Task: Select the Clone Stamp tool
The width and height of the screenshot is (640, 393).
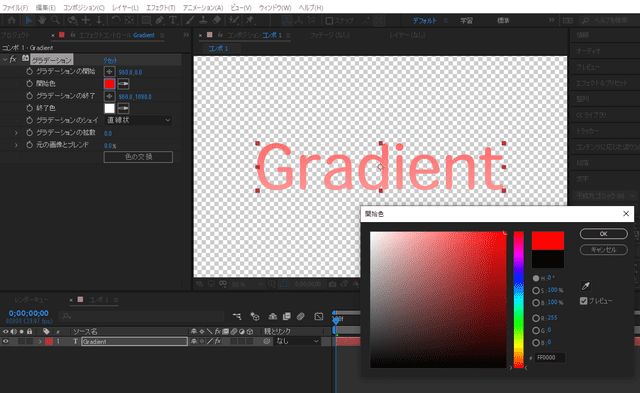Action: coord(203,20)
